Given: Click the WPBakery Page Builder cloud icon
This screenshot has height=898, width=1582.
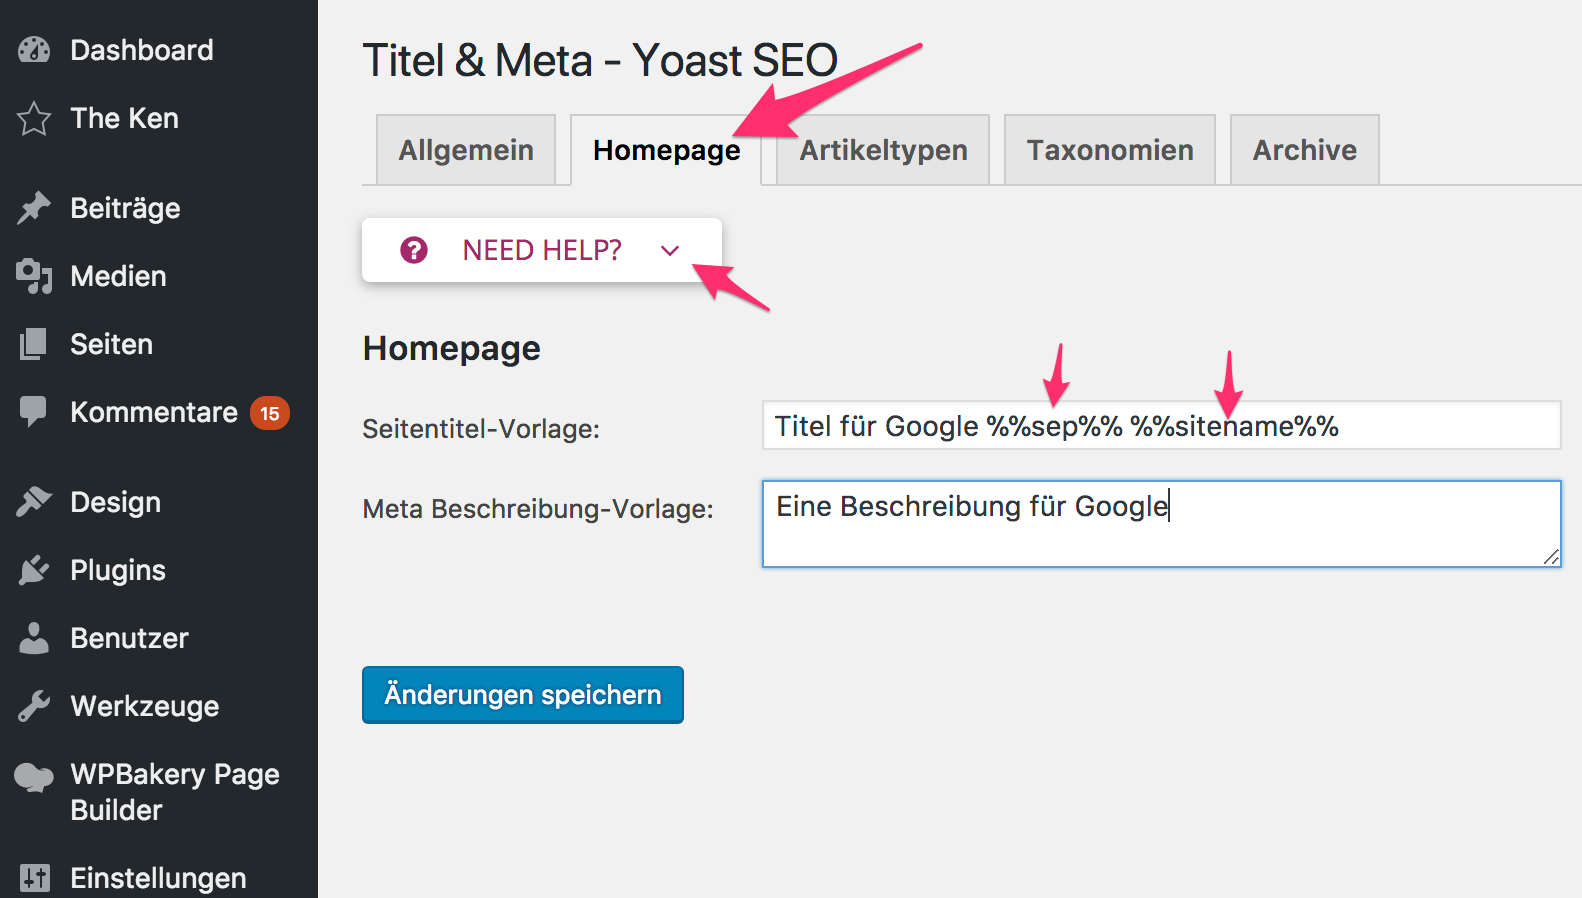Looking at the screenshot, I should (x=34, y=777).
